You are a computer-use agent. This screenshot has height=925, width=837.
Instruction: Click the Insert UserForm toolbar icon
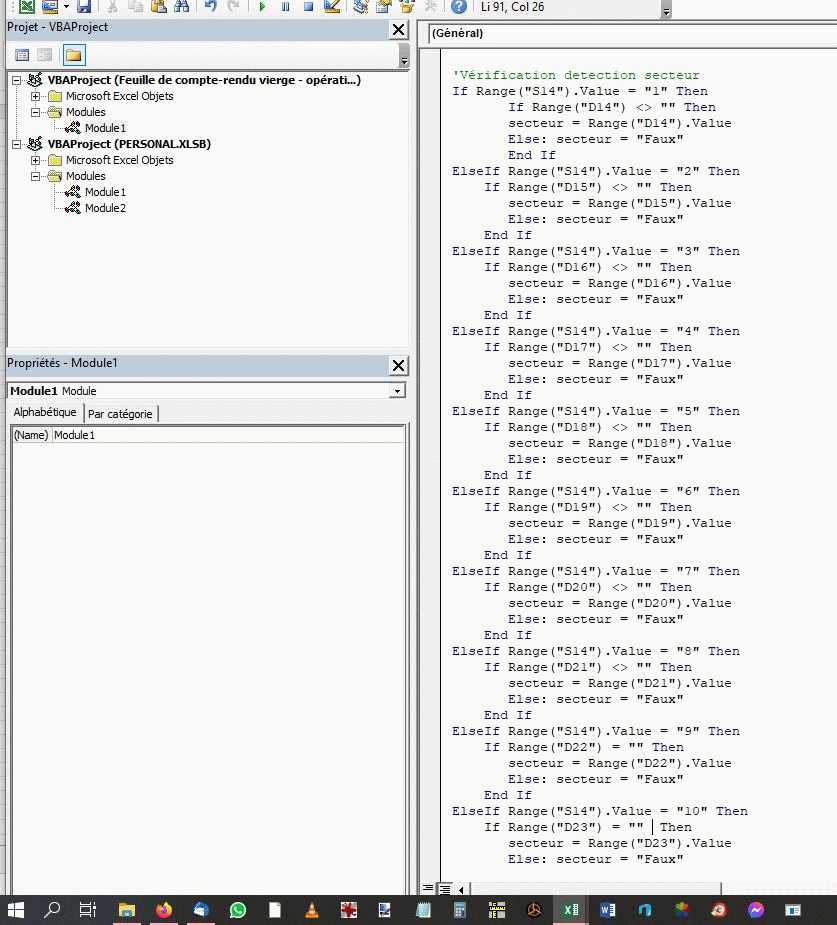(50, 6)
